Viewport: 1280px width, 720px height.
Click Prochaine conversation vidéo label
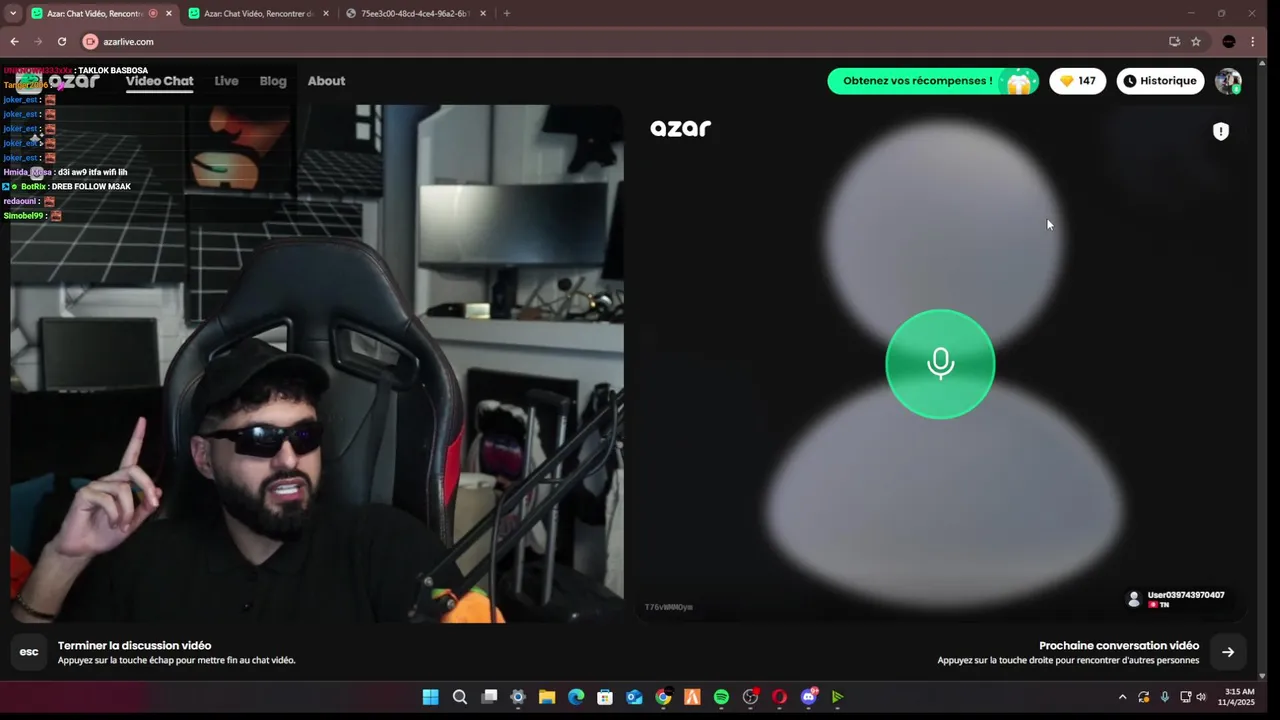[1119, 646]
